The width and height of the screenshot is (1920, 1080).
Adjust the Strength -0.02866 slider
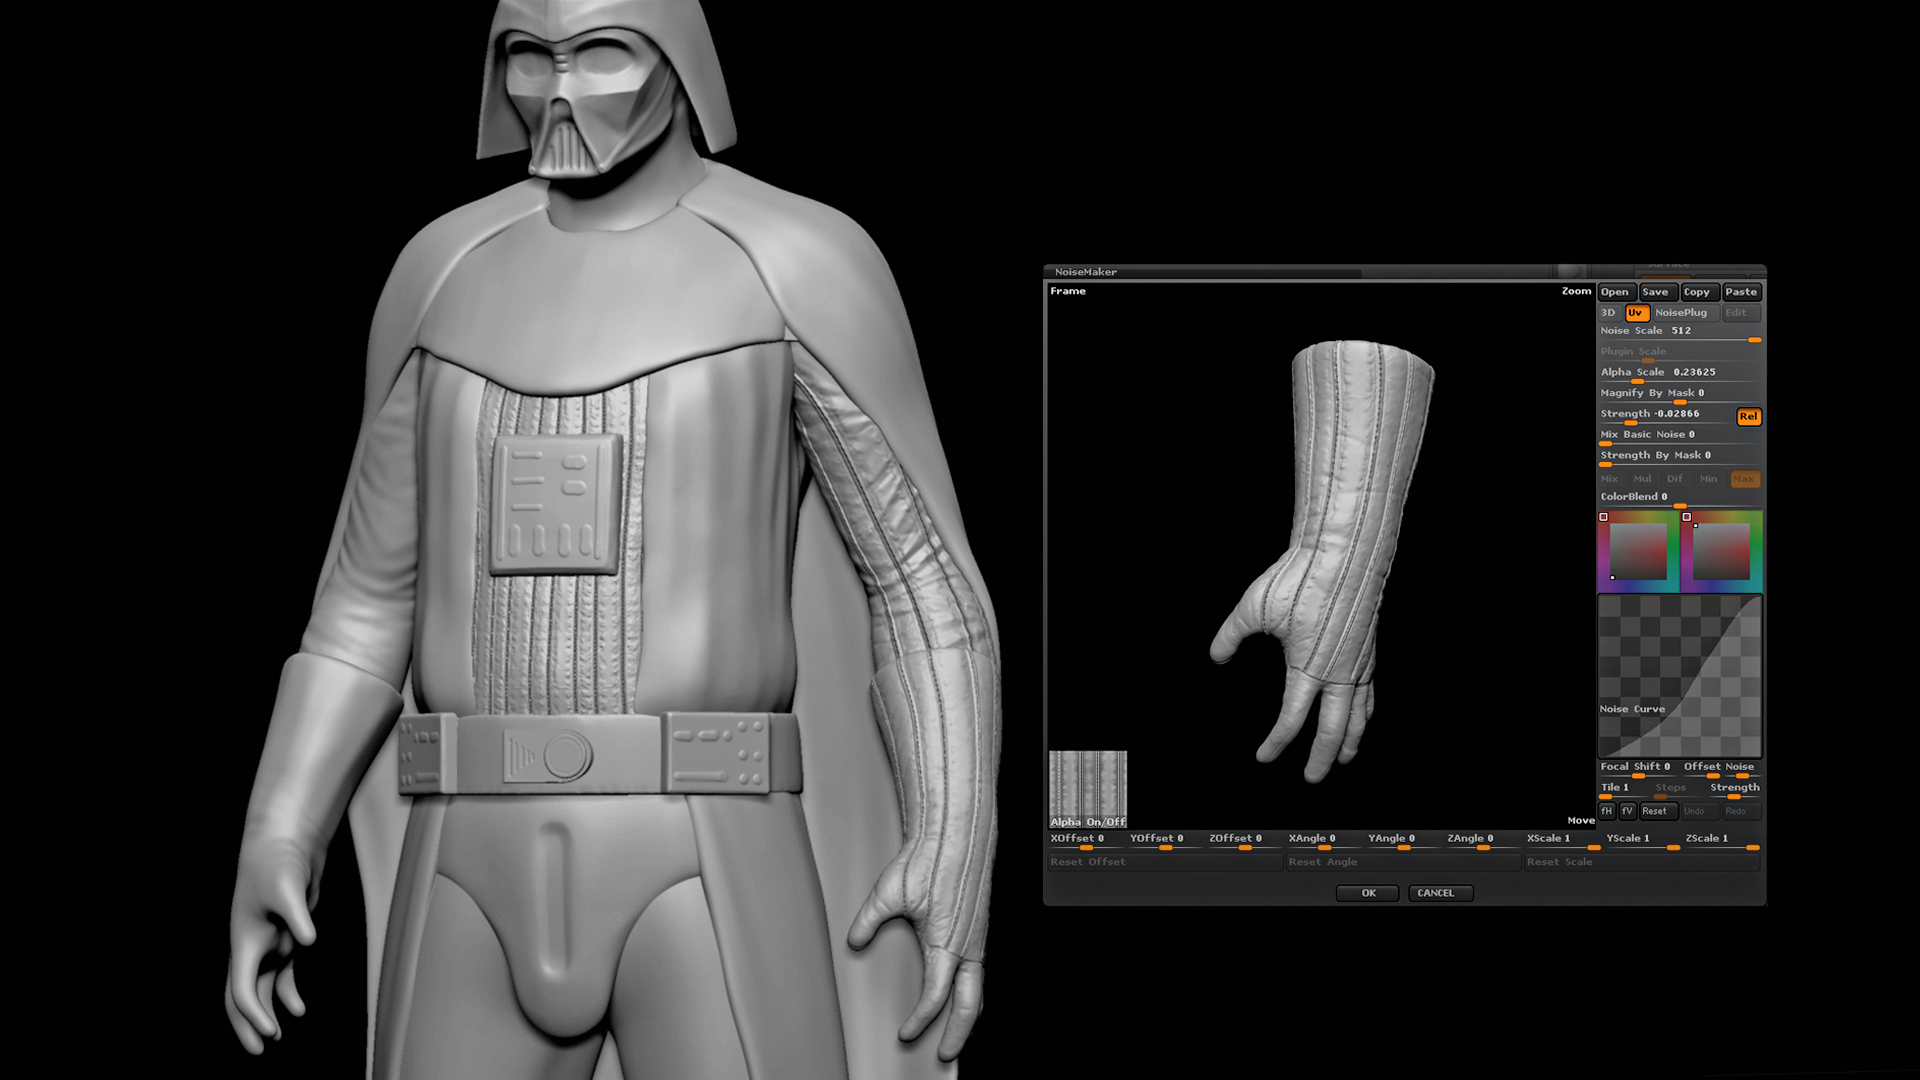click(1666, 416)
